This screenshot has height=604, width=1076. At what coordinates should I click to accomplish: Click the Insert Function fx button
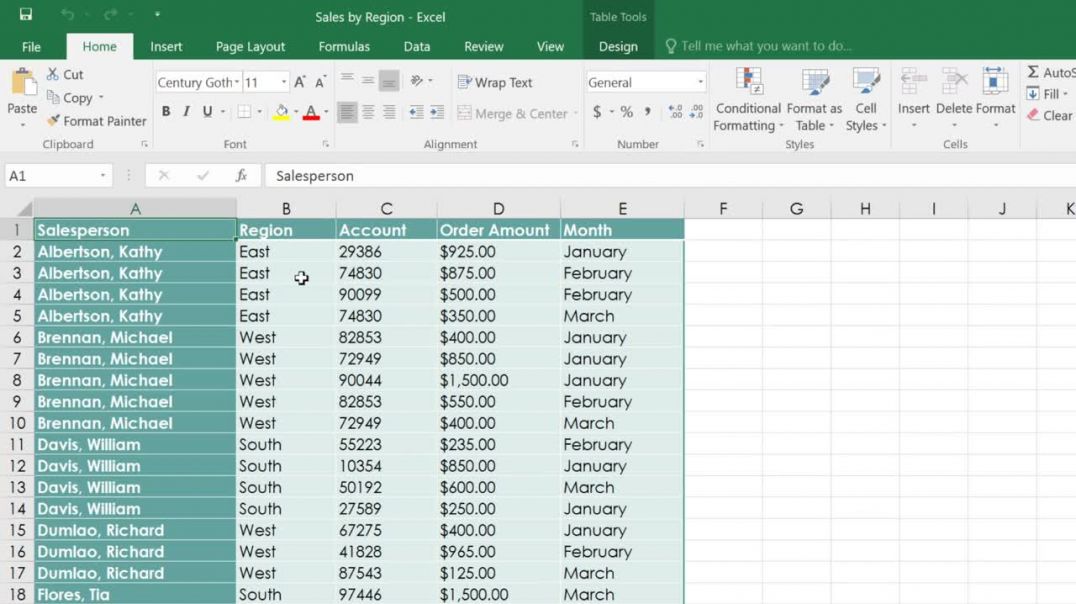click(242, 176)
